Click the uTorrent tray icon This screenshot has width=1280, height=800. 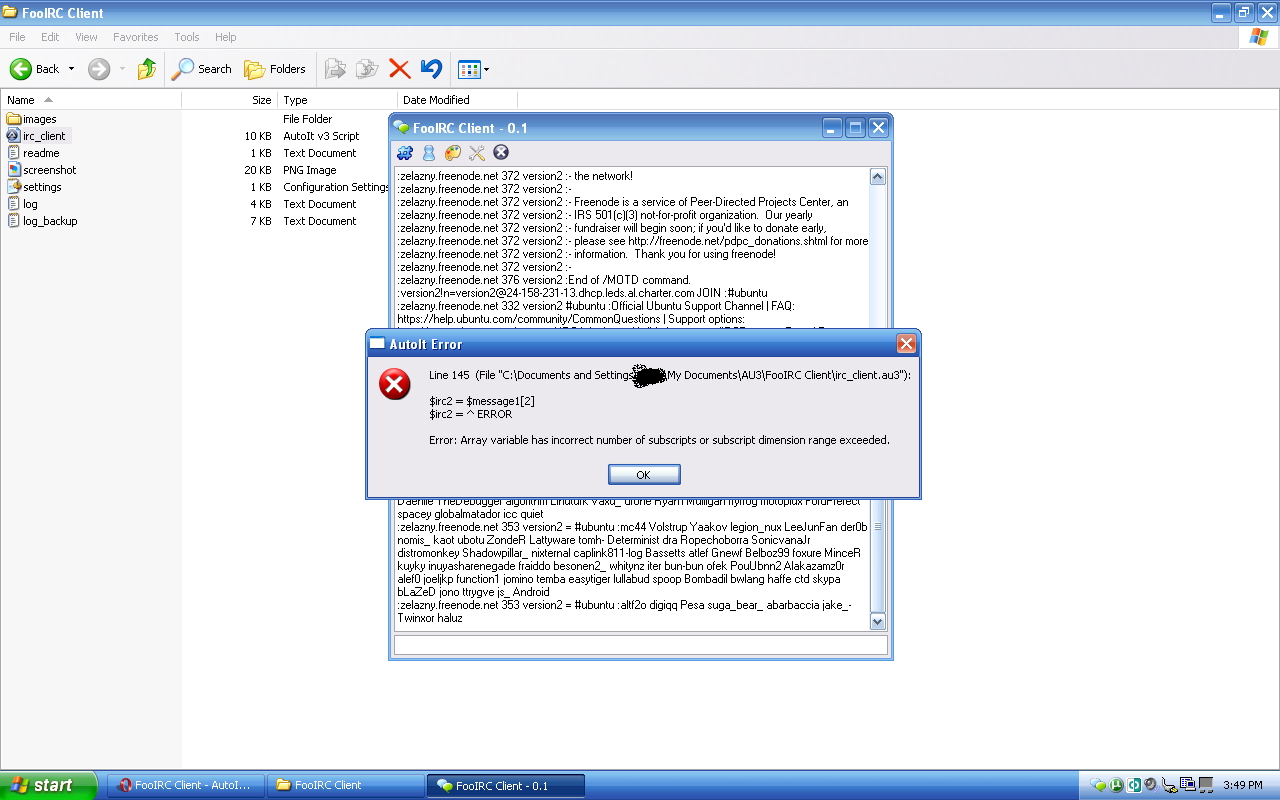click(1116, 785)
